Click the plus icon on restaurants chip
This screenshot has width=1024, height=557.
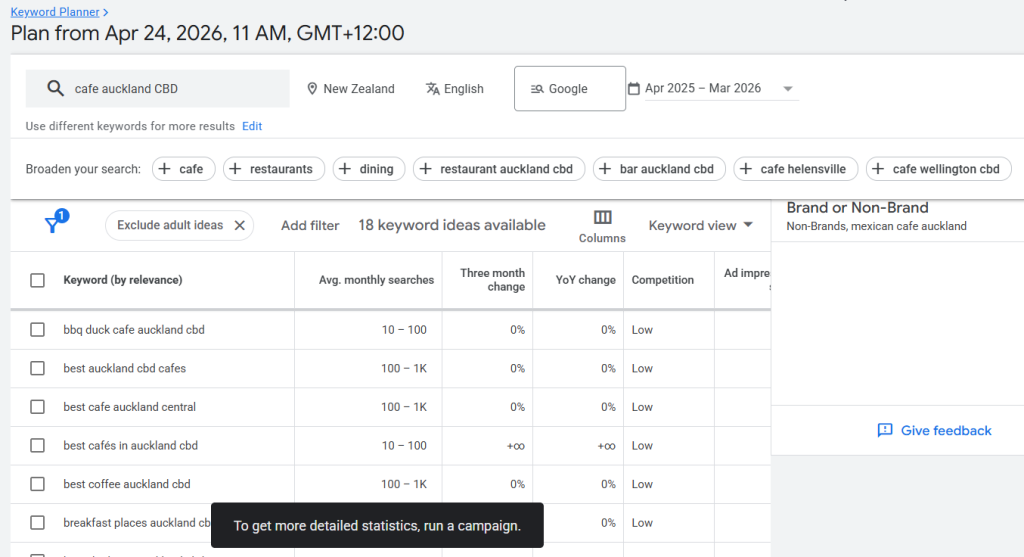click(236, 169)
